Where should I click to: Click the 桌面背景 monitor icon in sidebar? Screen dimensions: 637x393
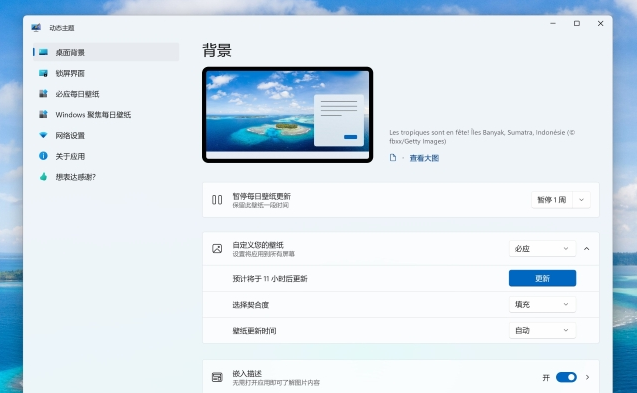pos(43,52)
